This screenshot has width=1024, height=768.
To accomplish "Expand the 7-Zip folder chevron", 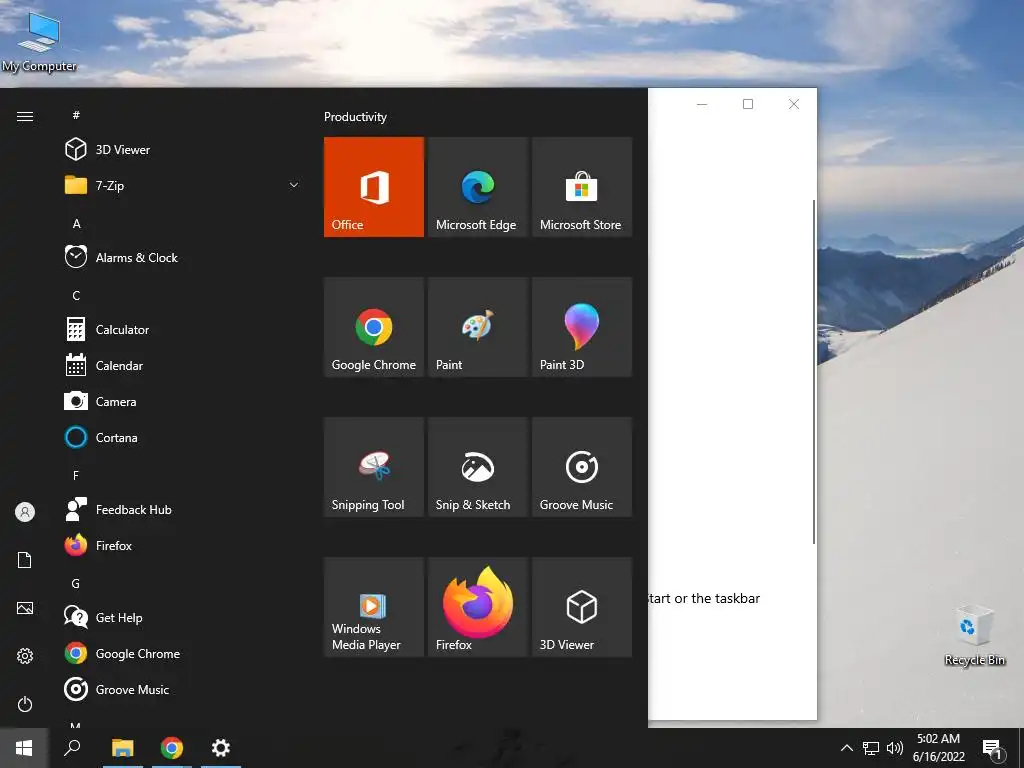I will (294, 185).
